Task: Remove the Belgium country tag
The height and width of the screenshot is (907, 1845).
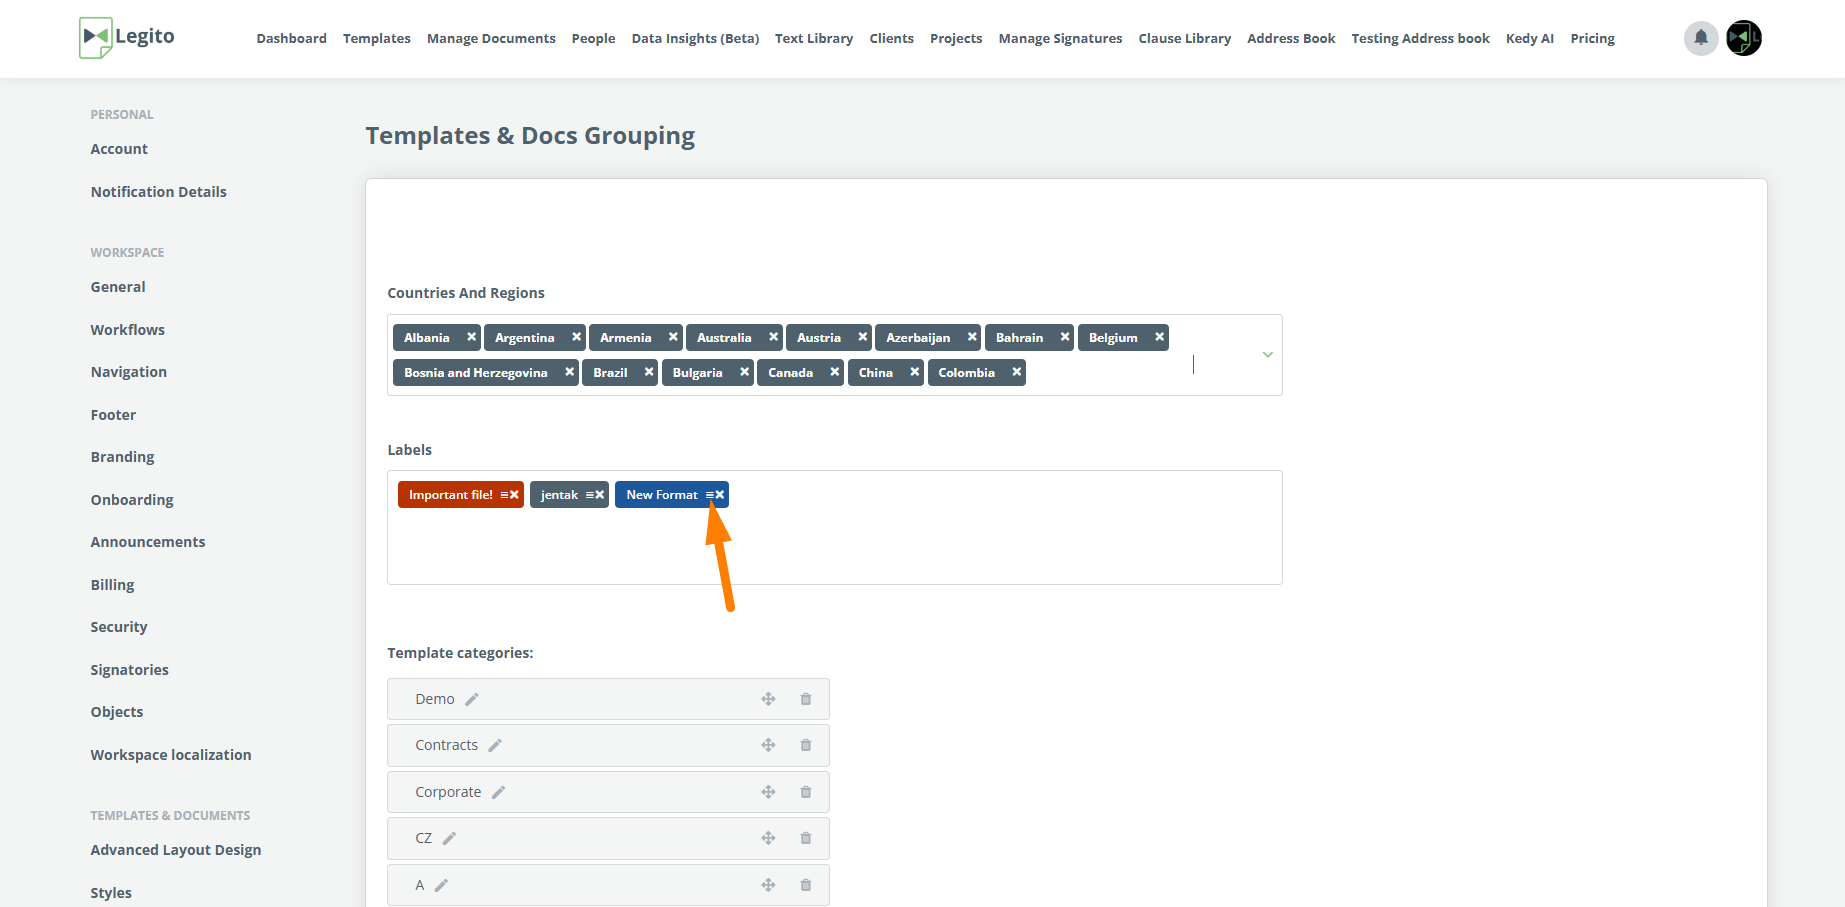Action: (x=1159, y=337)
